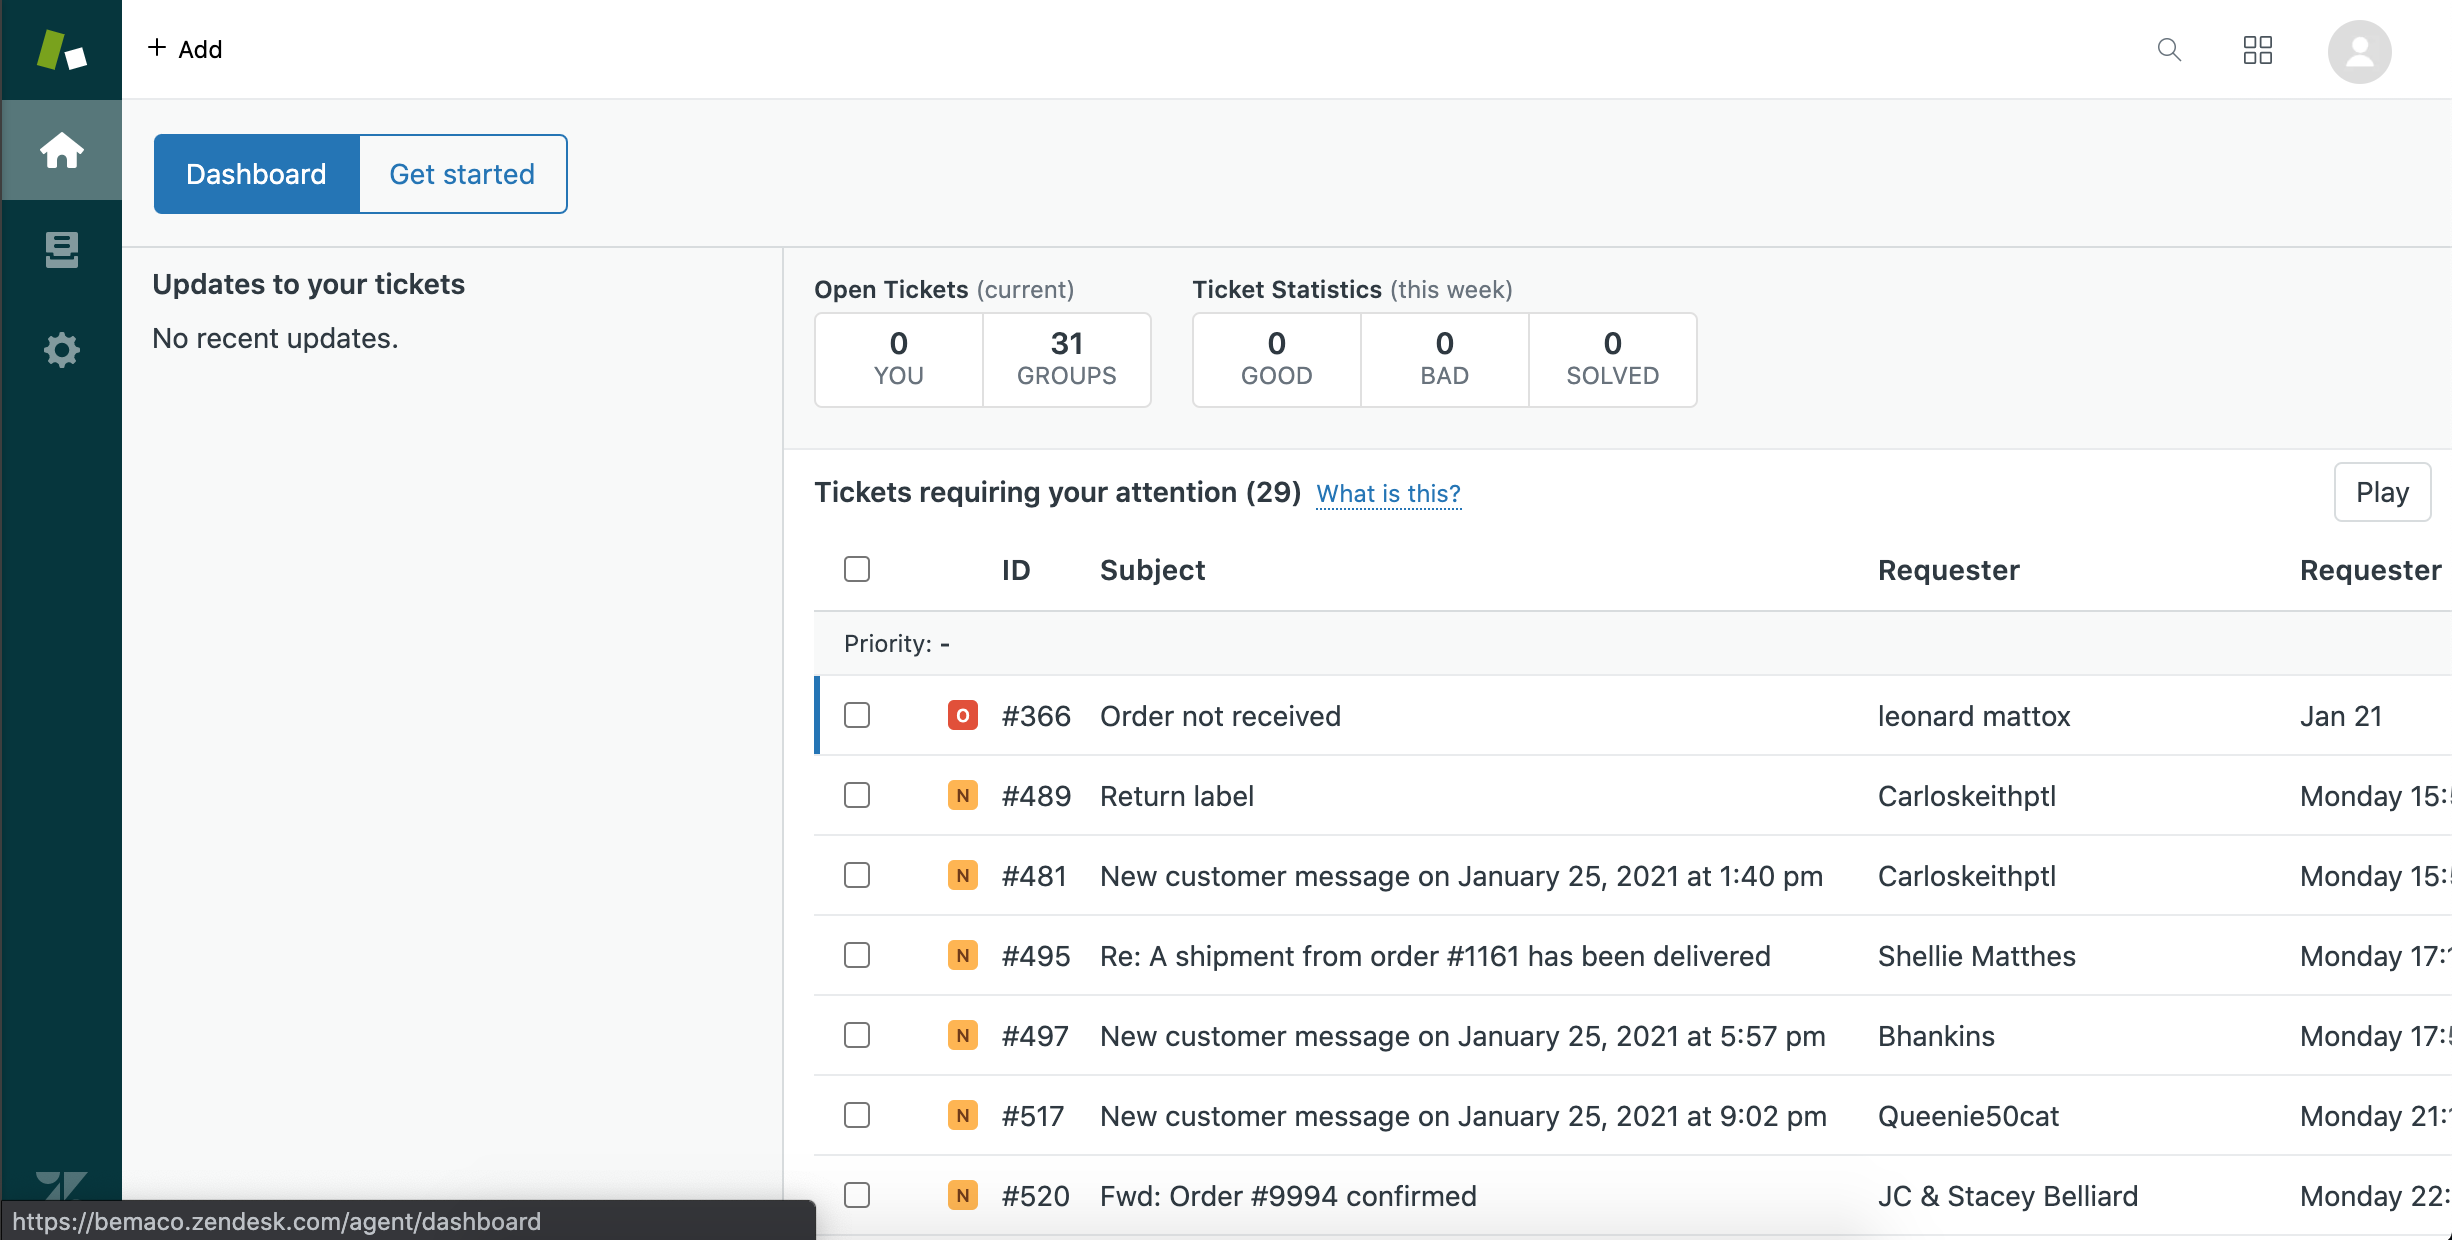
Task: Click the search magnifier icon
Action: (x=2168, y=49)
